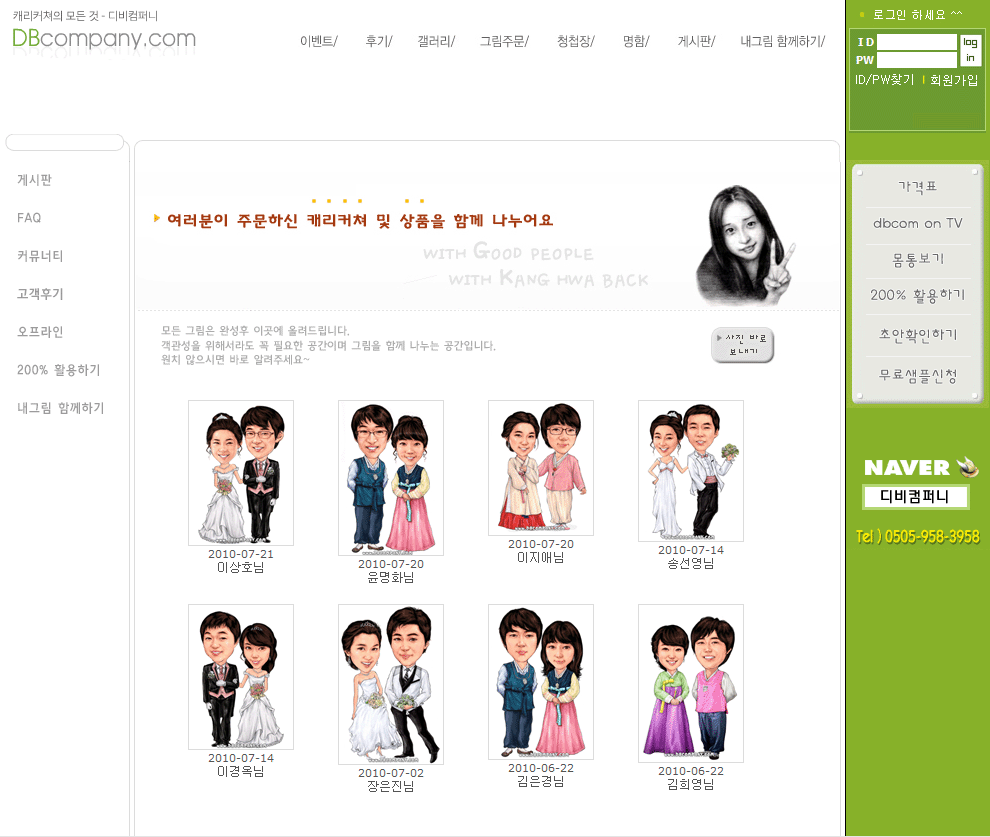Click the PW password field
990x837 pixels.
[917, 60]
